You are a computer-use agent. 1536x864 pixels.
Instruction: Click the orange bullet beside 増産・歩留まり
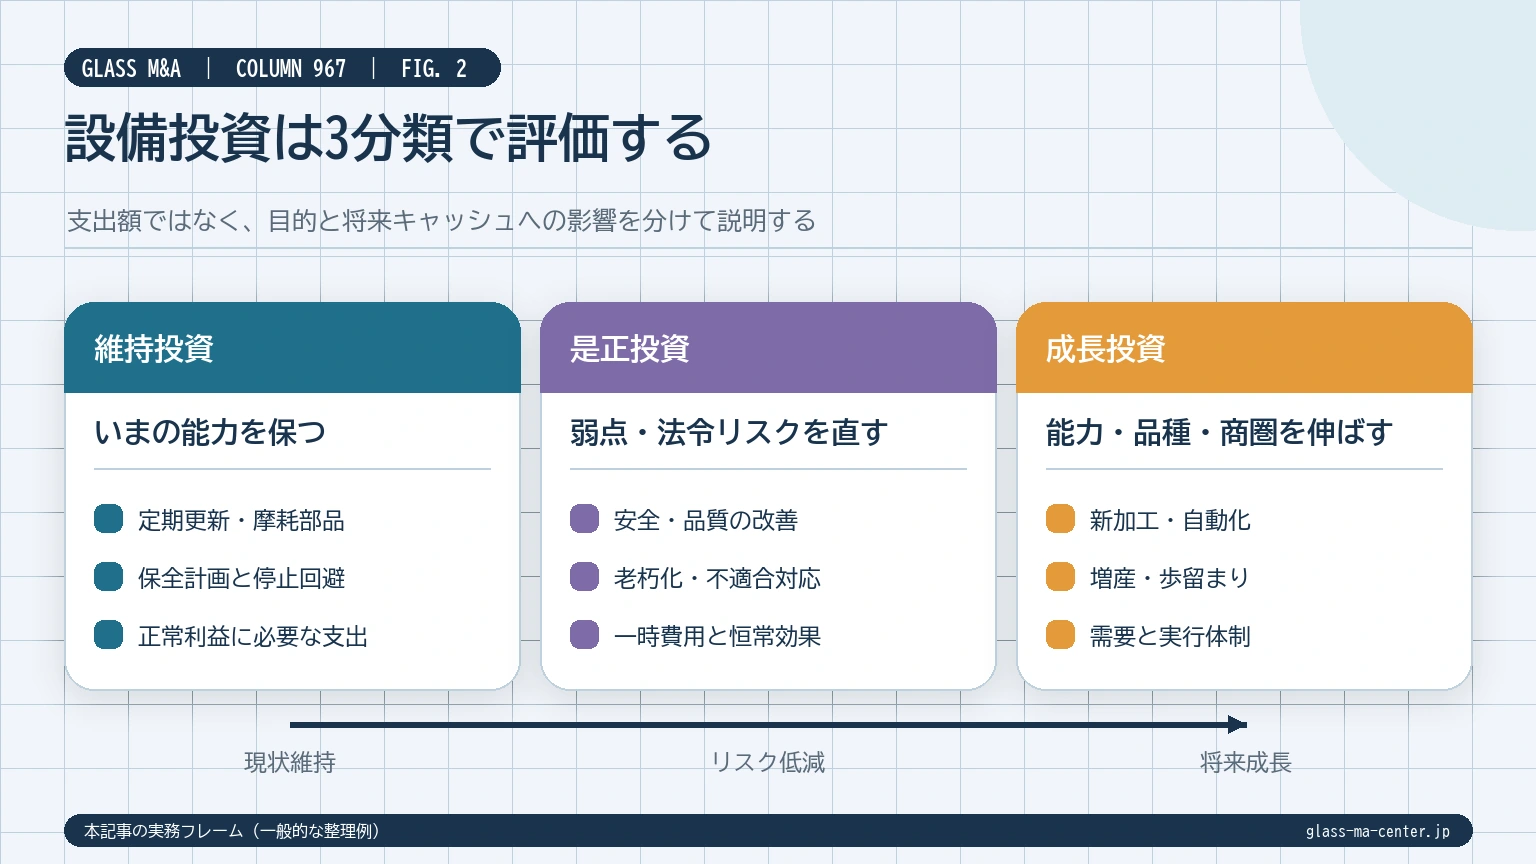coord(1060,577)
